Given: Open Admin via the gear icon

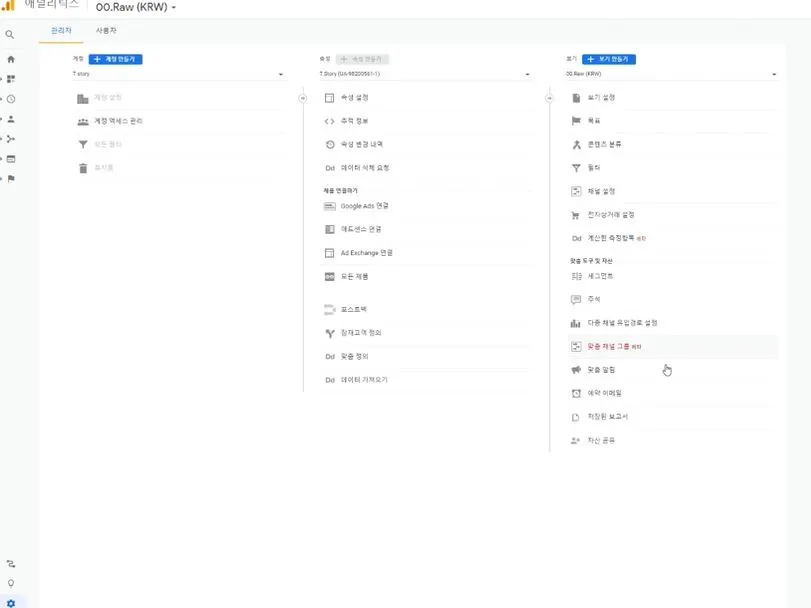Looking at the screenshot, I should click(11, 603).
